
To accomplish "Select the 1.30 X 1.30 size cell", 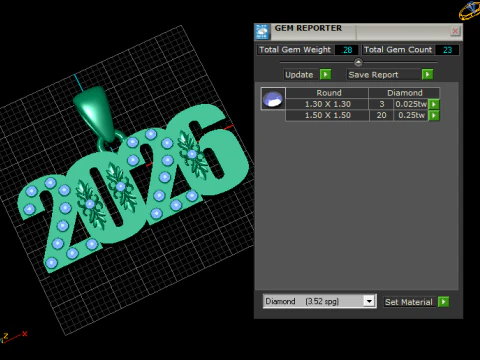I will tap(327, 104).
